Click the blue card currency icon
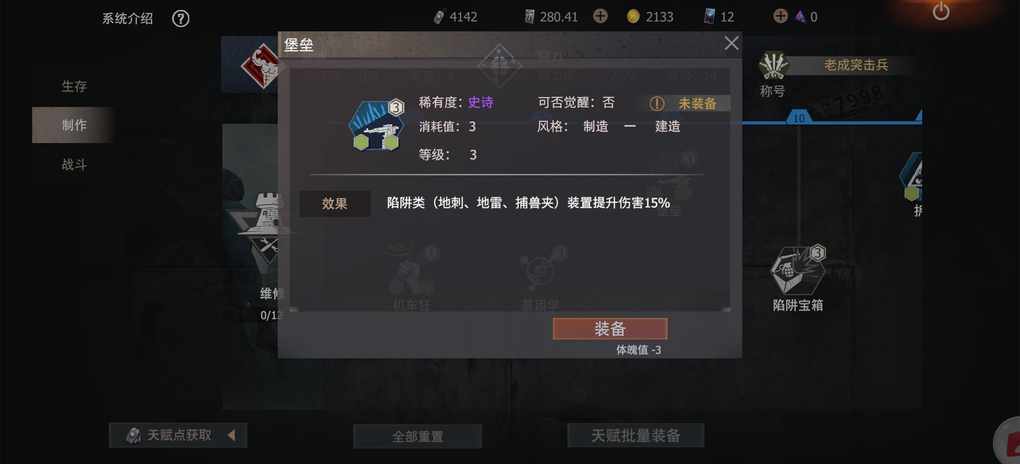Image resolution: width=1020 pixels, height=464 pixels. 709,17
